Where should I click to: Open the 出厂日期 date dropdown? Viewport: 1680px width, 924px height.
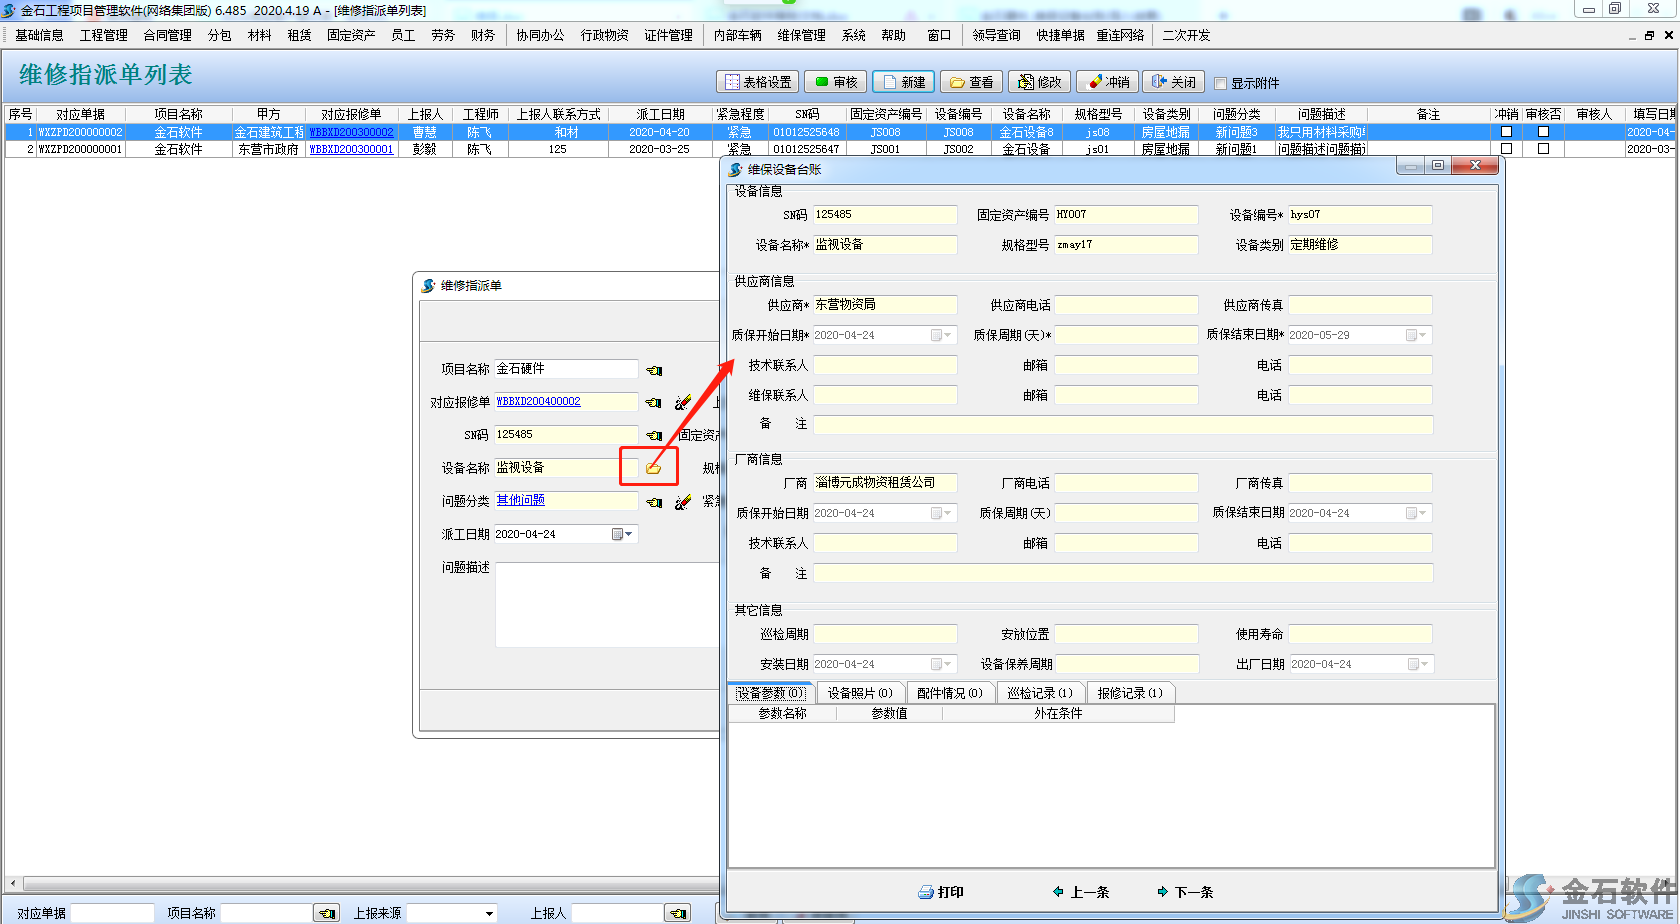pyautogui.click(x=1419, y=664)
